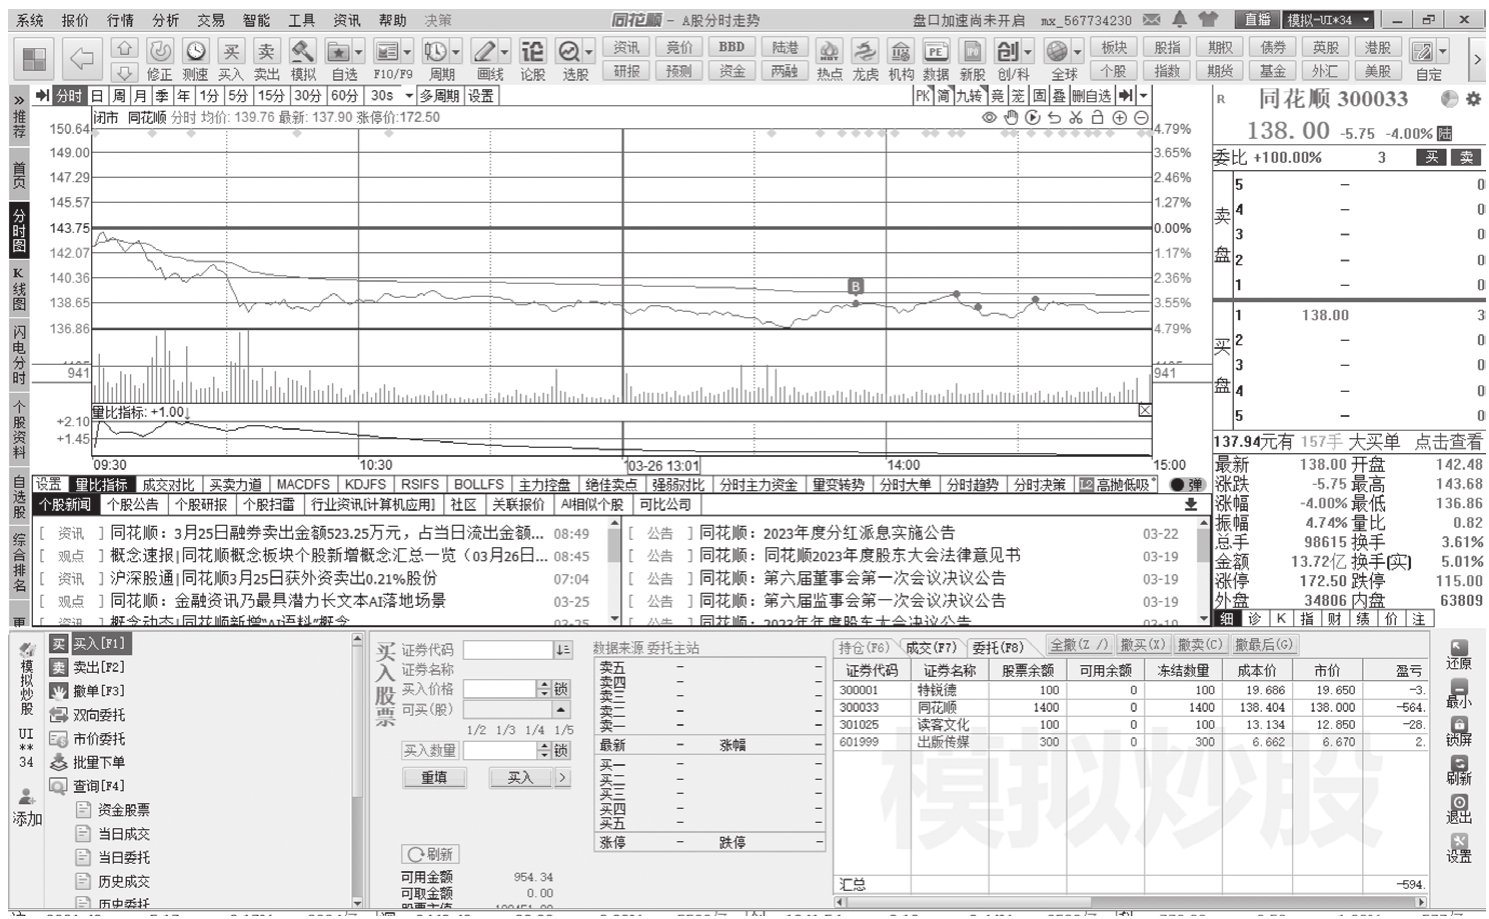Expand the 周期 period dropdown arrow
The width and height of the screenshot is (1489, 919).
456,52
